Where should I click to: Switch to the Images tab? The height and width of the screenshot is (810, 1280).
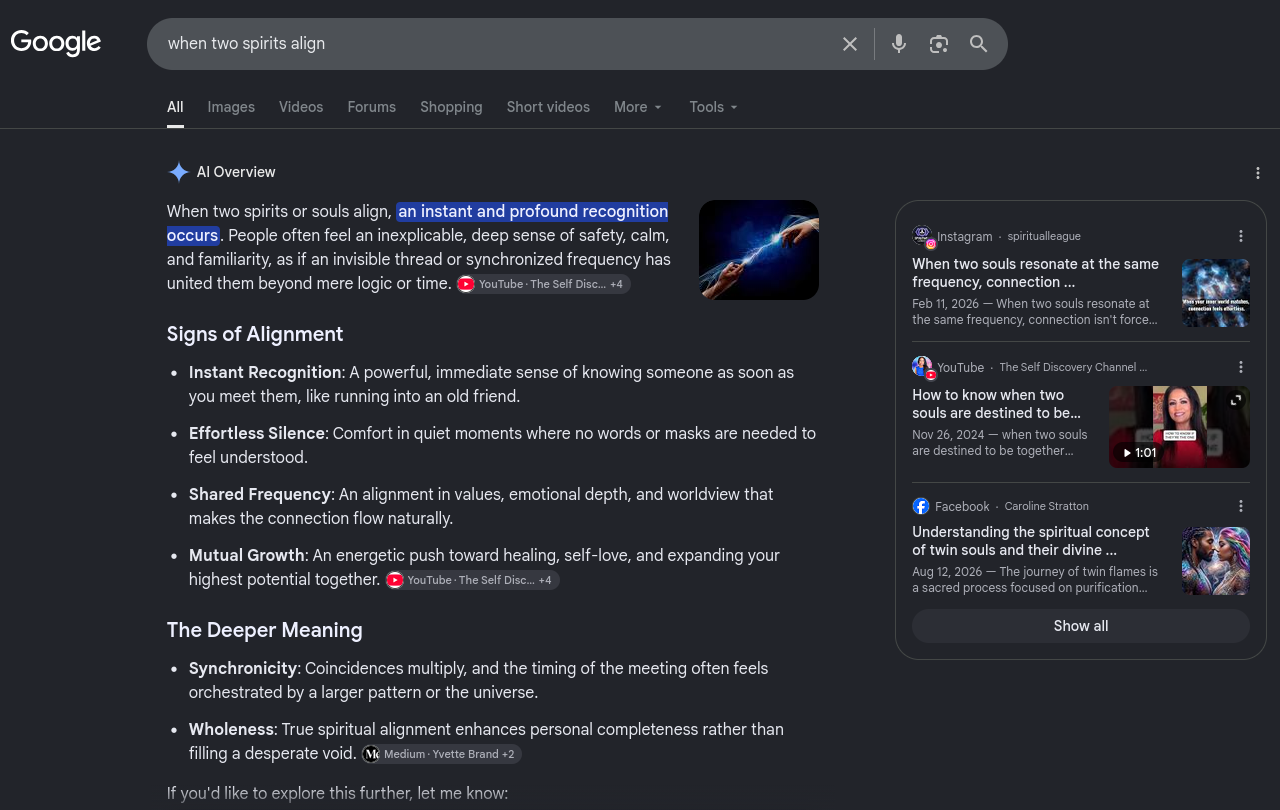[231, 107]
